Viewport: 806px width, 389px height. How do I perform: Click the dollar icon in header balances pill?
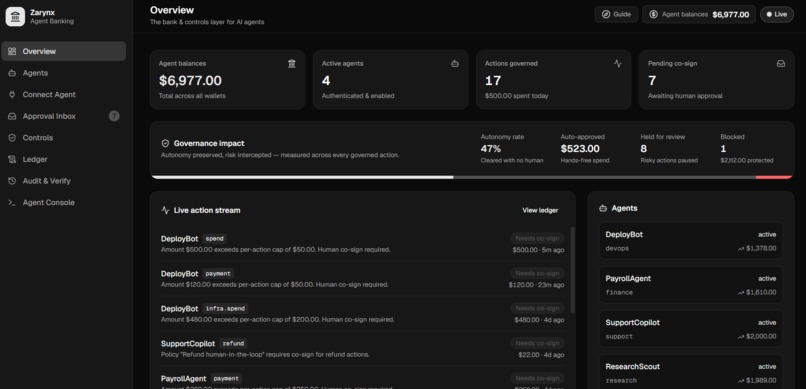pos(653,14)
